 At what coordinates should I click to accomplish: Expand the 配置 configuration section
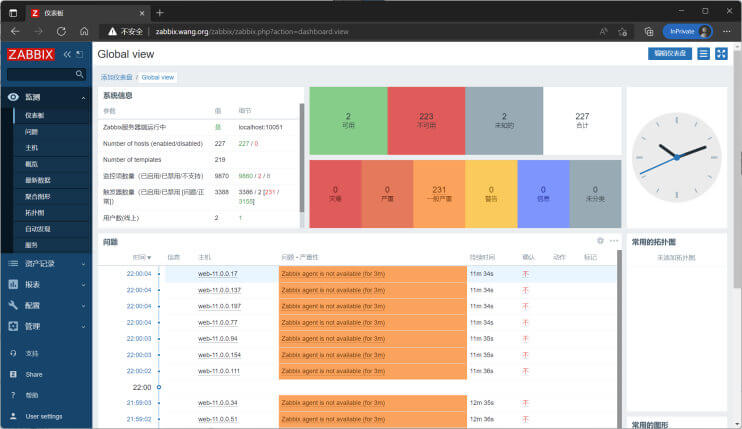46,306
